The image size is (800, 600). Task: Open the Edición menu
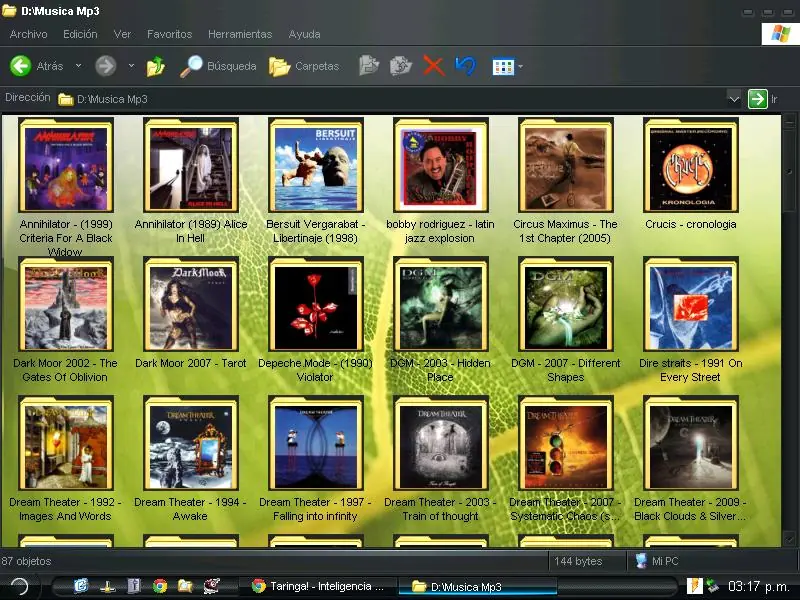click(80, 34)
